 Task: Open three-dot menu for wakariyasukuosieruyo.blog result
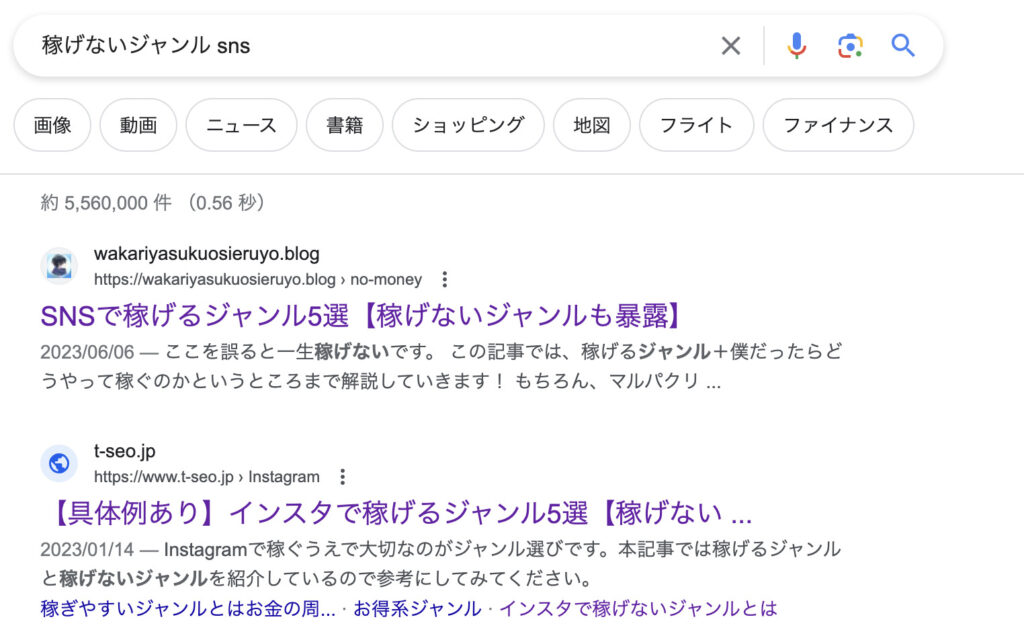pyautogui.click(x=446, y=280)
